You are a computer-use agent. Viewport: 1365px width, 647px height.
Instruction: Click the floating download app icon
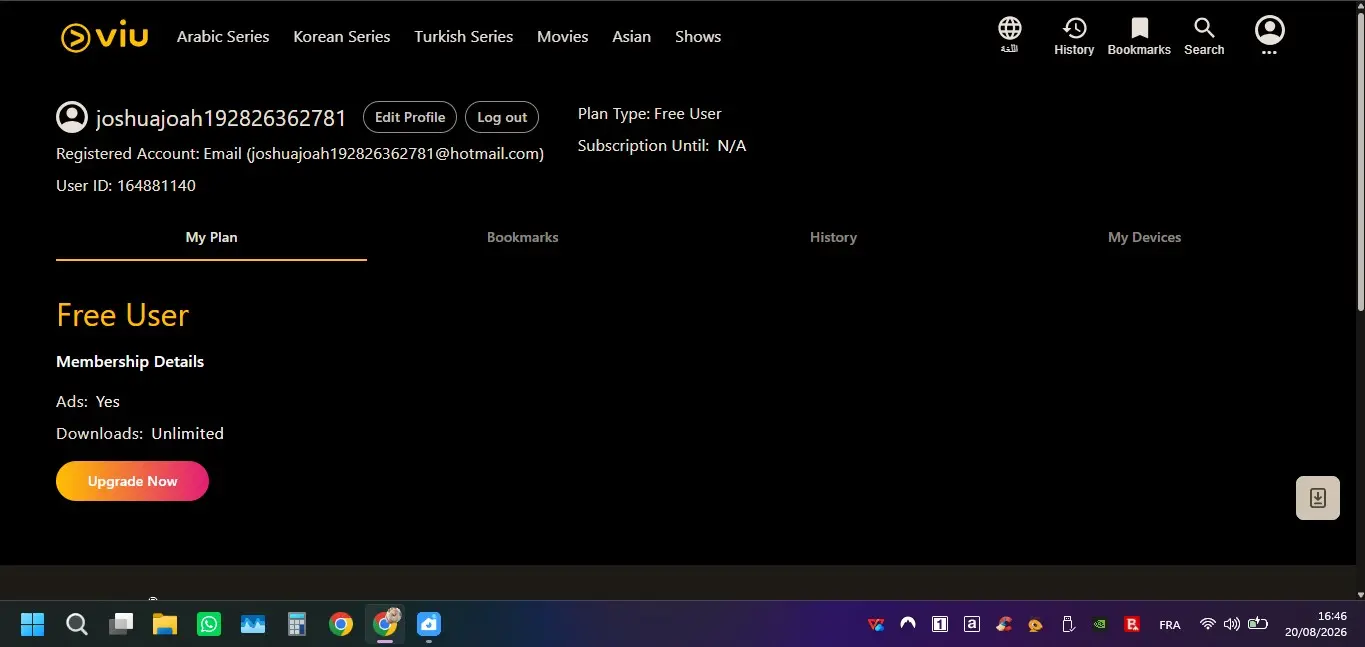(1317, 498)
